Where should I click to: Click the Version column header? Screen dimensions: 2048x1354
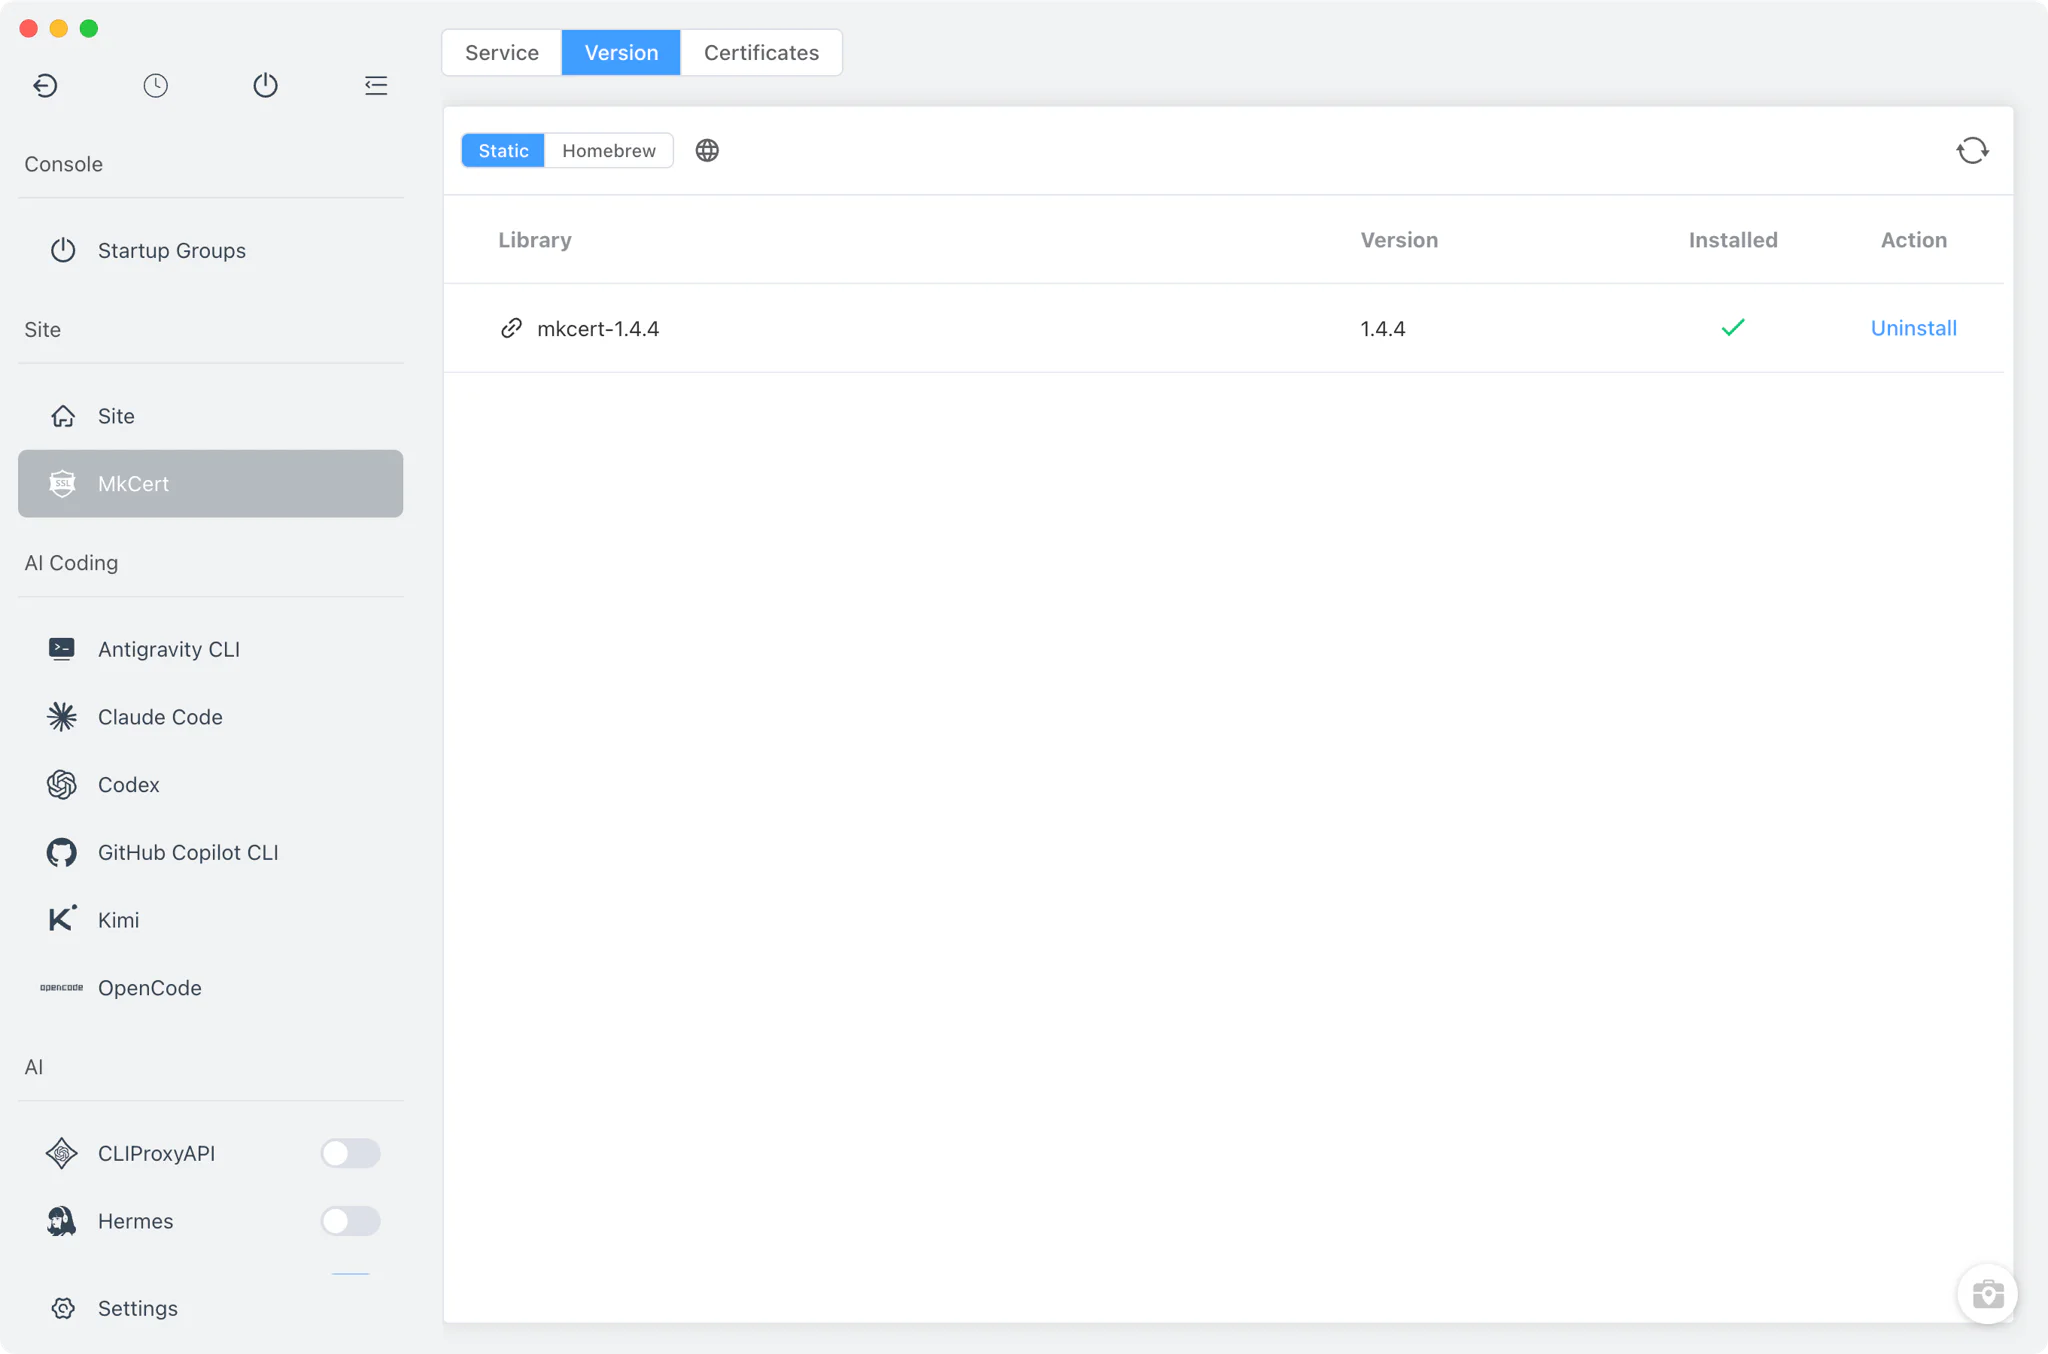click(x=1399, y=240)
